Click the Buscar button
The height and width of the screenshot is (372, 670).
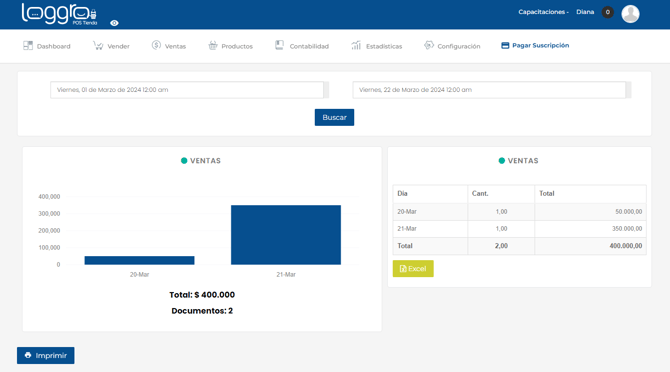point(334,117)
